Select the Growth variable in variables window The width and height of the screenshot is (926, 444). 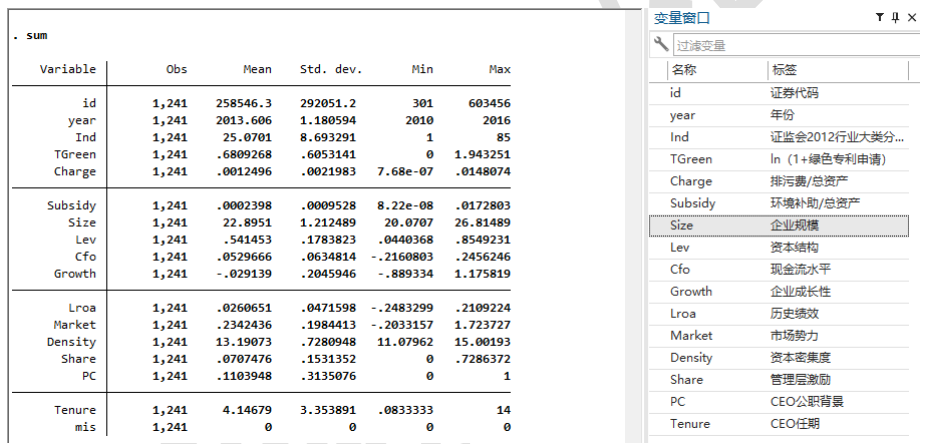779,292
